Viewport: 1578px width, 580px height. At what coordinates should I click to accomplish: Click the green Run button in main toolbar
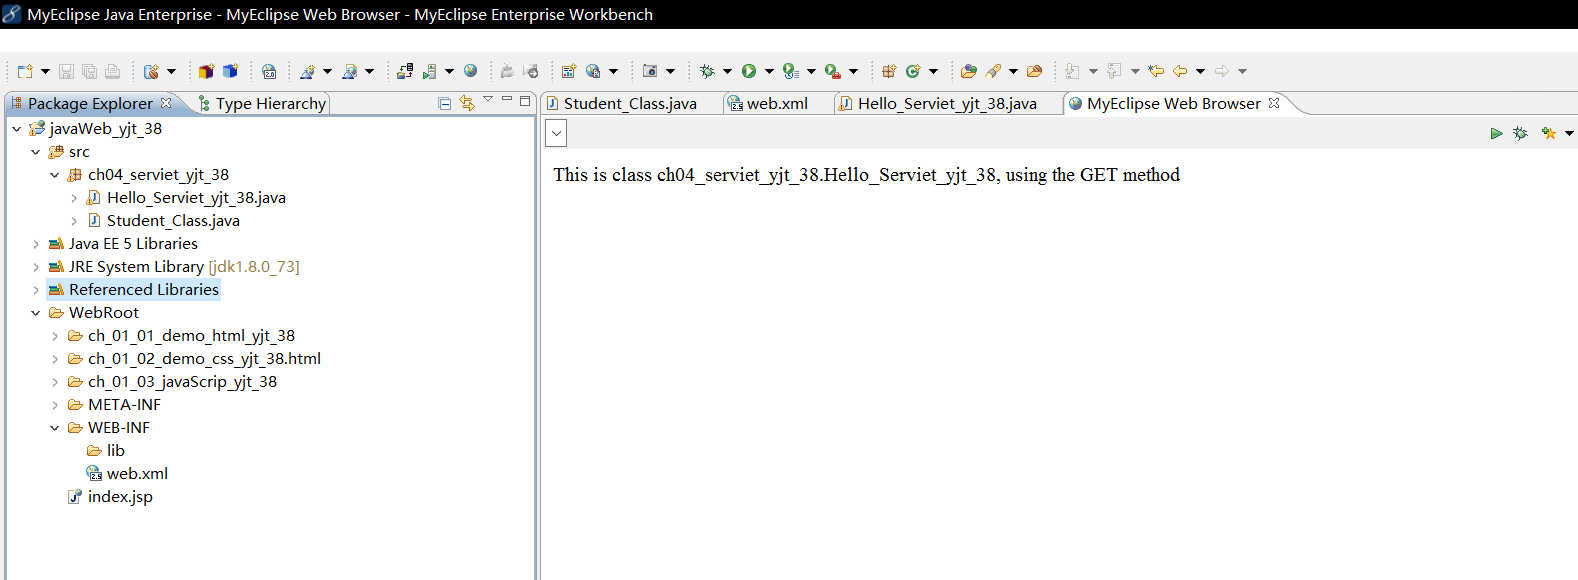point(749,71)
